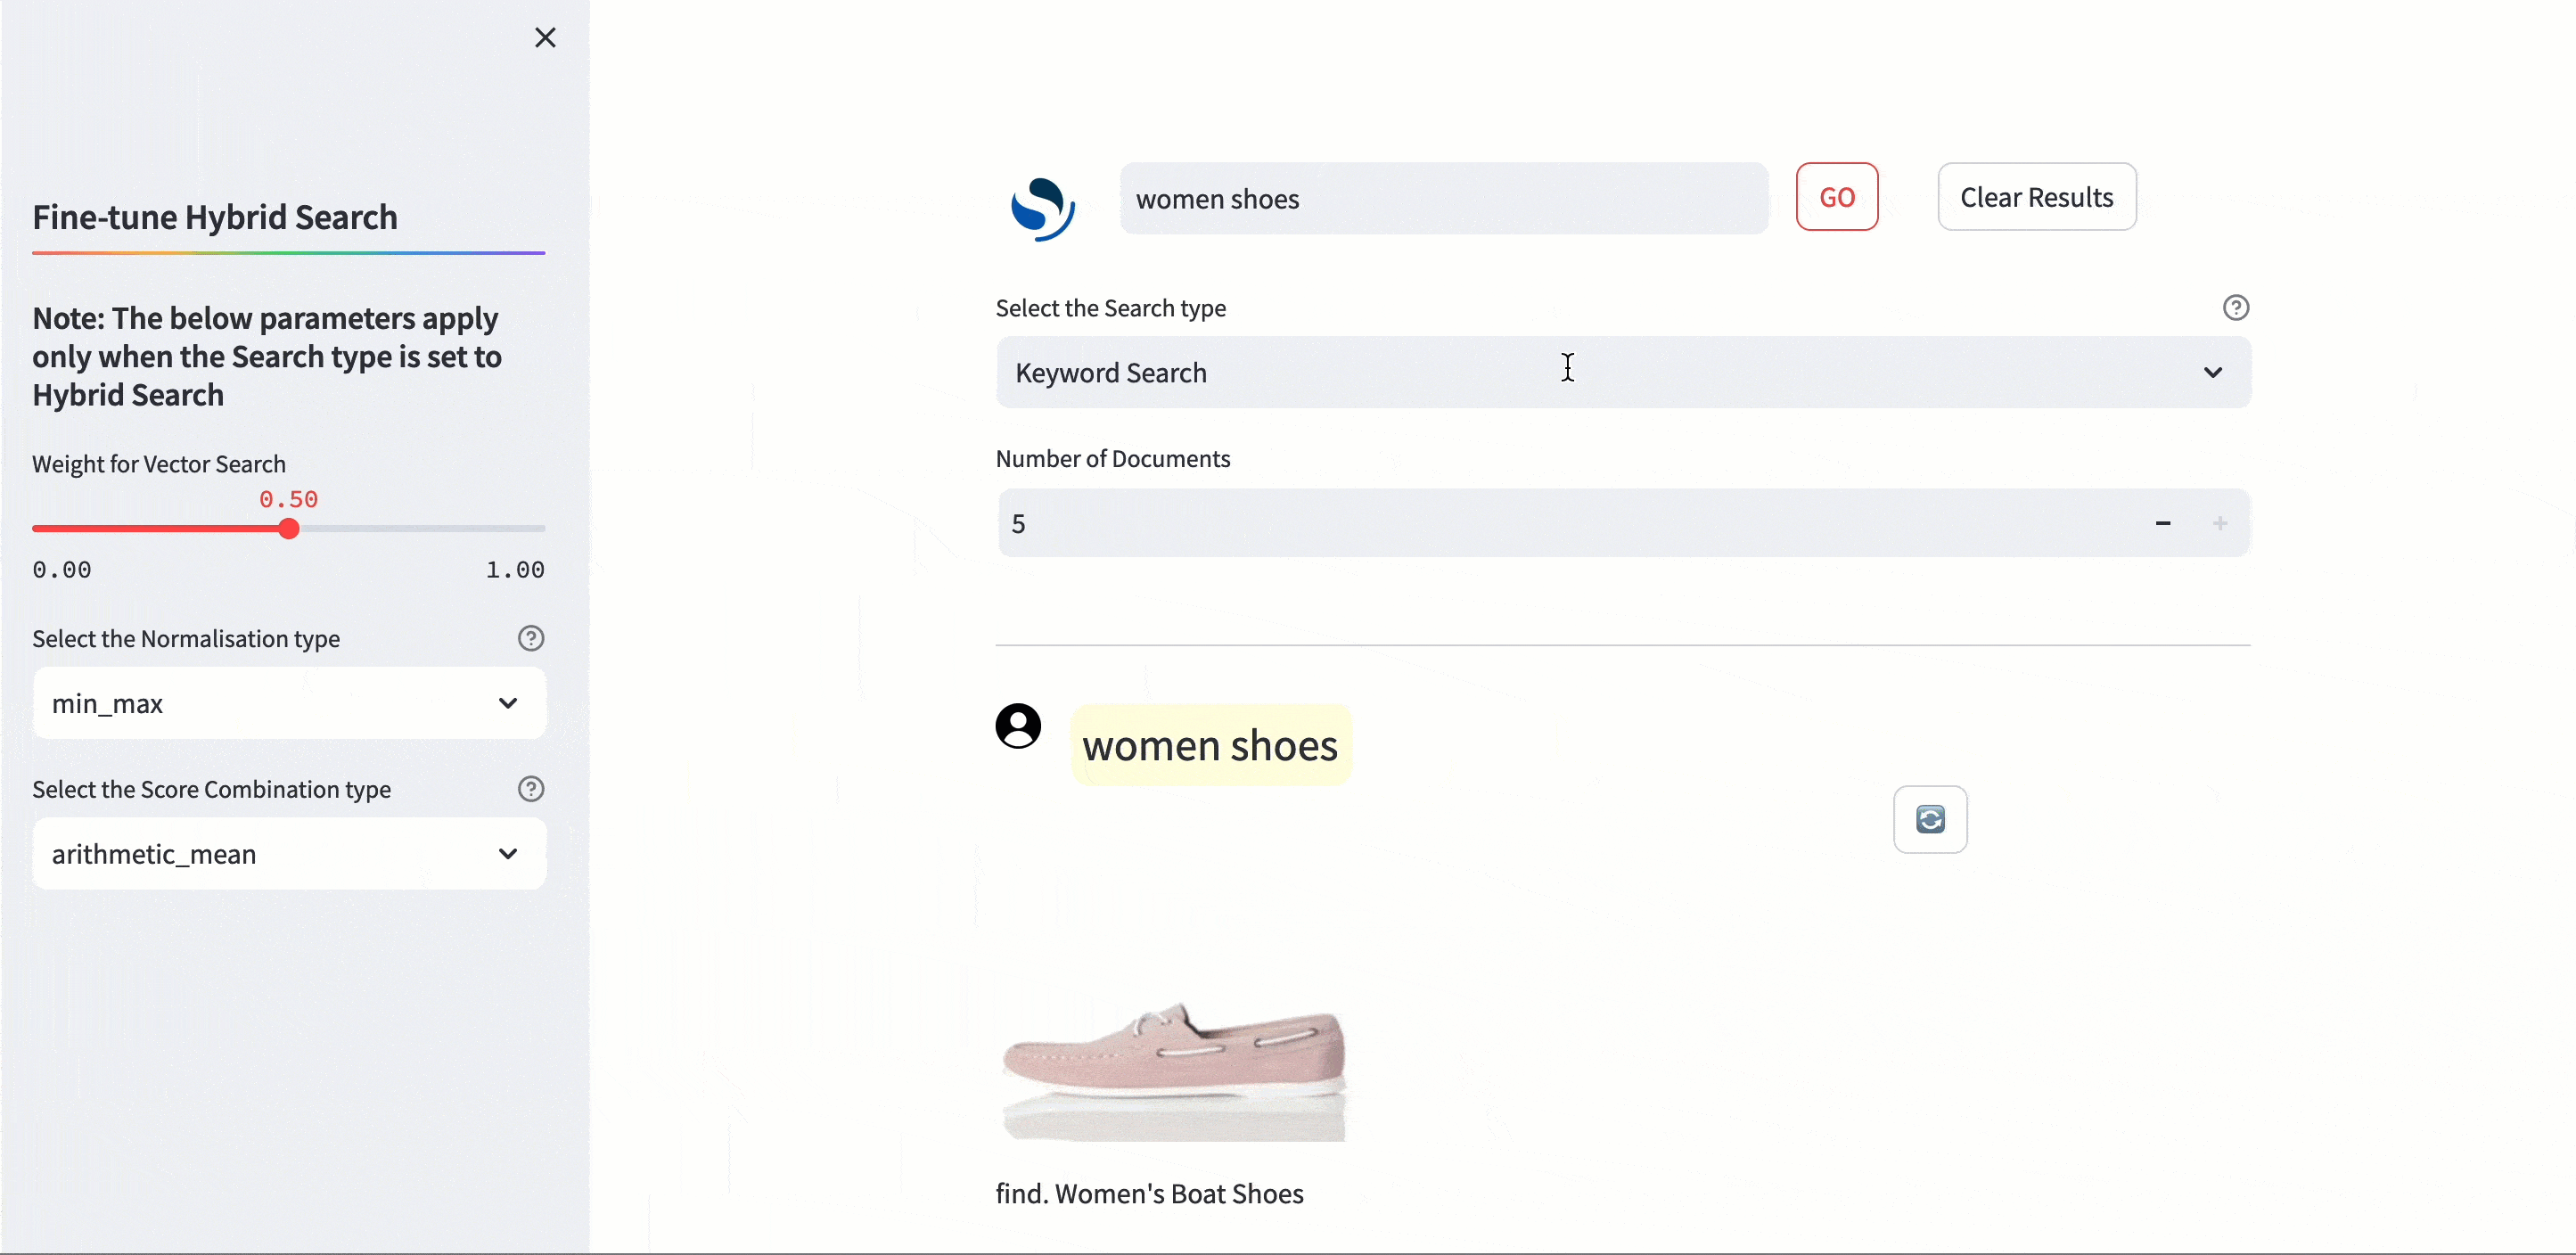Image resolution: width=2576 pixels, height=1255 pixels.
Task: Click the Vector Search weight slider handle
Action: 289,529
